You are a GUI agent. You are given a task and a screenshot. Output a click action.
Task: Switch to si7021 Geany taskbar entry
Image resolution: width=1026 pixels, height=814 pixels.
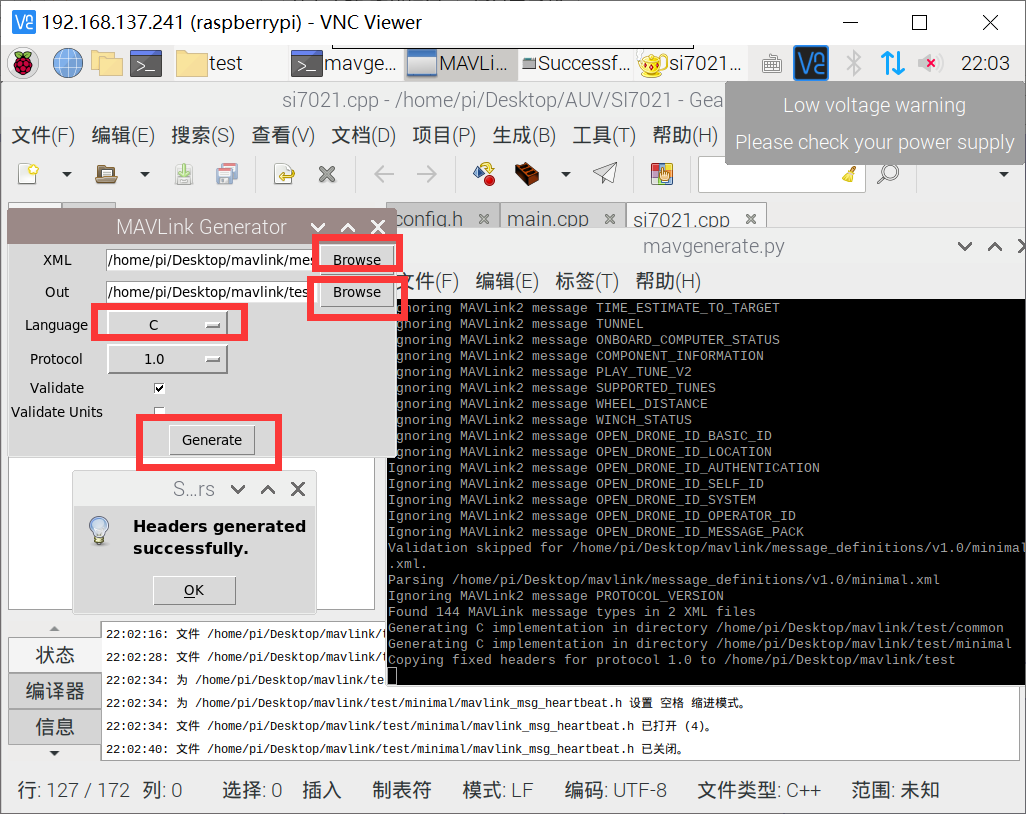(690, 63)
